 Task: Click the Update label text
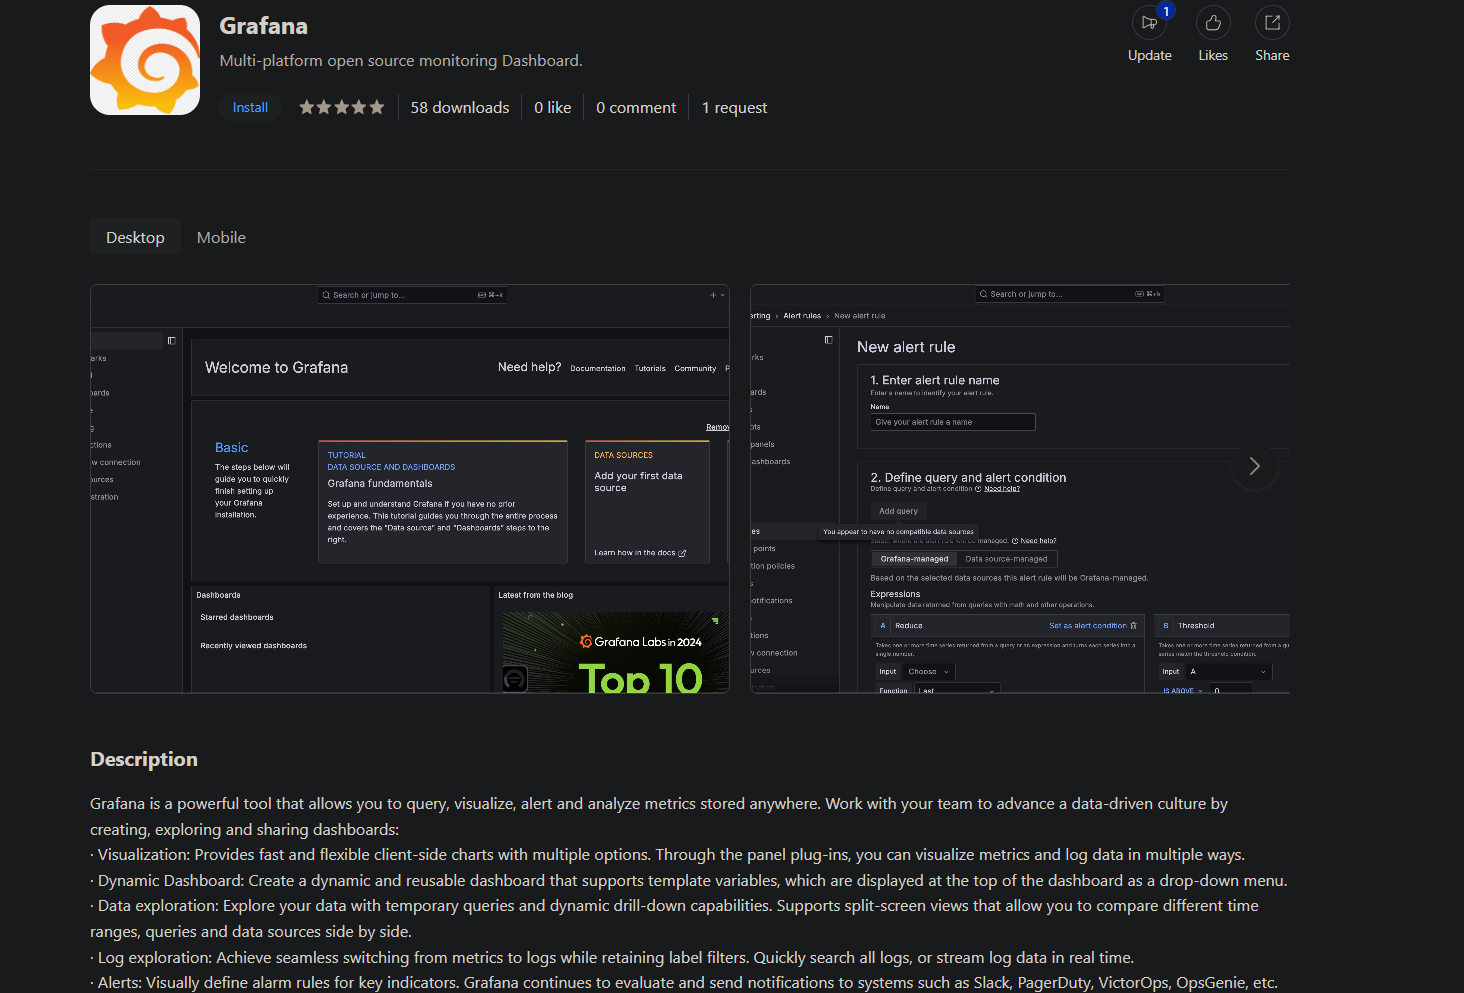coord(1150,55)
